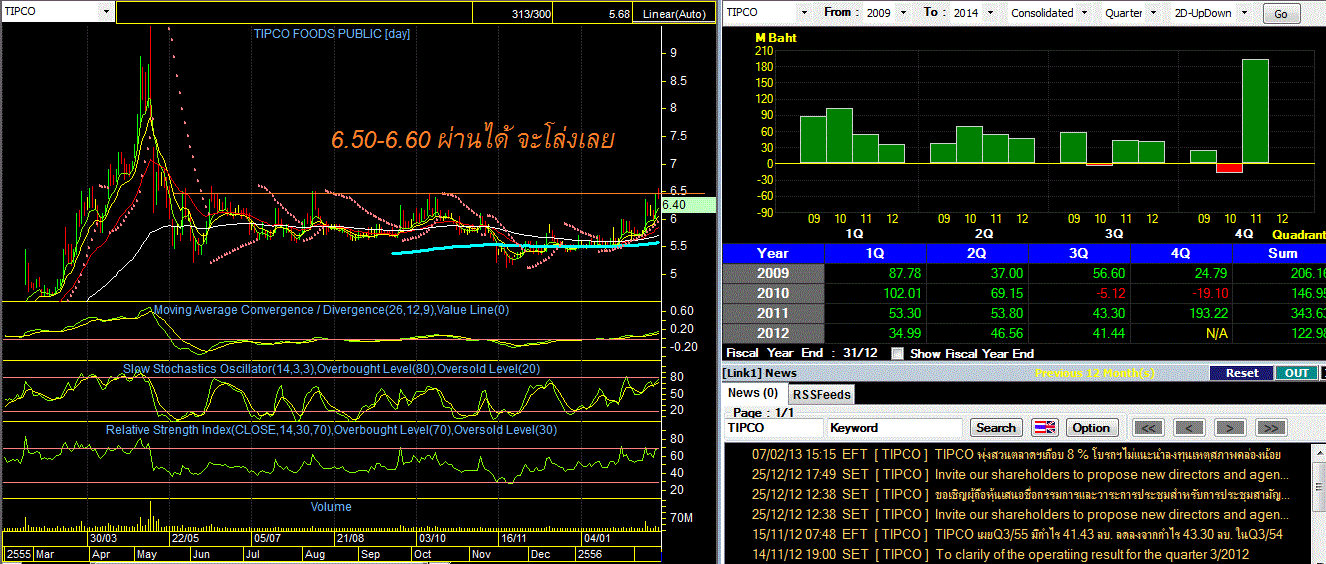Click the Linear(Auto) scale label
This screenshot has width=1326, height=564.
674,14
